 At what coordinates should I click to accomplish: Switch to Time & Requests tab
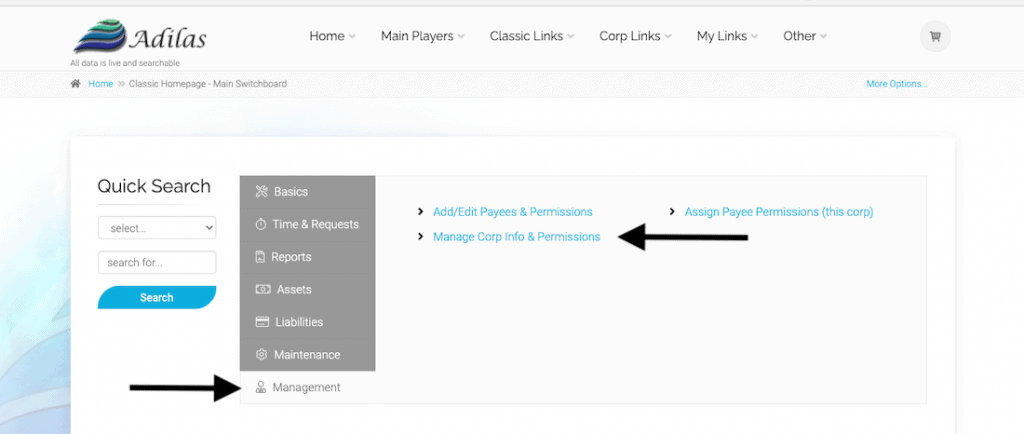click(x=308, y=225)
